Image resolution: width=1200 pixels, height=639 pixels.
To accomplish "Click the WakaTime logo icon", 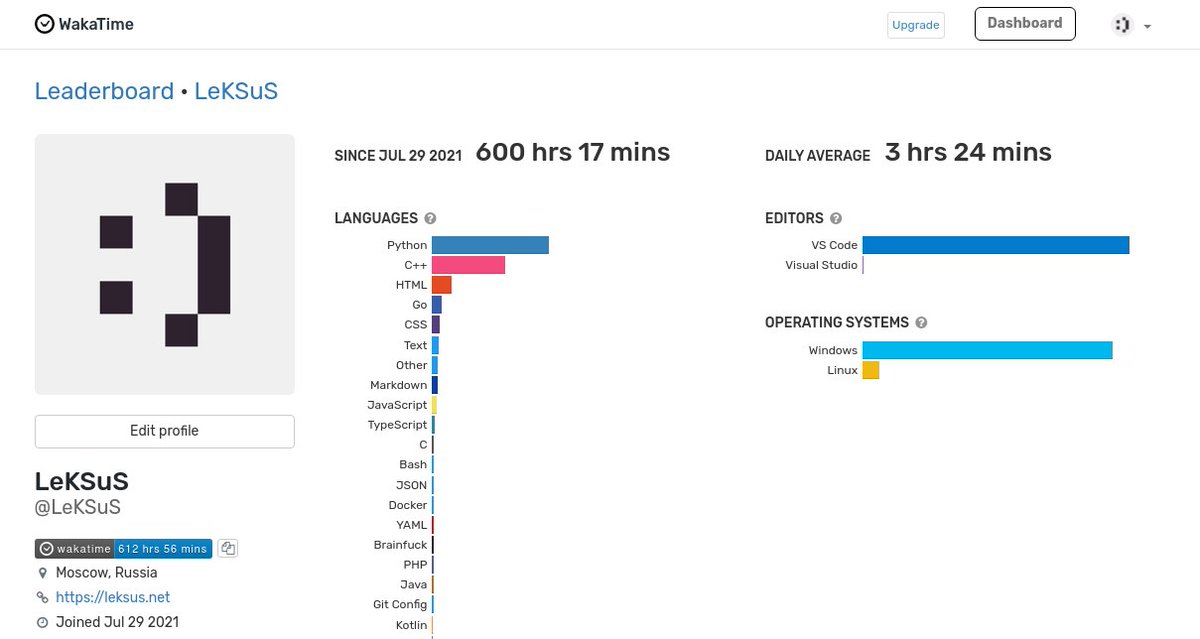I will click(44, 24).
